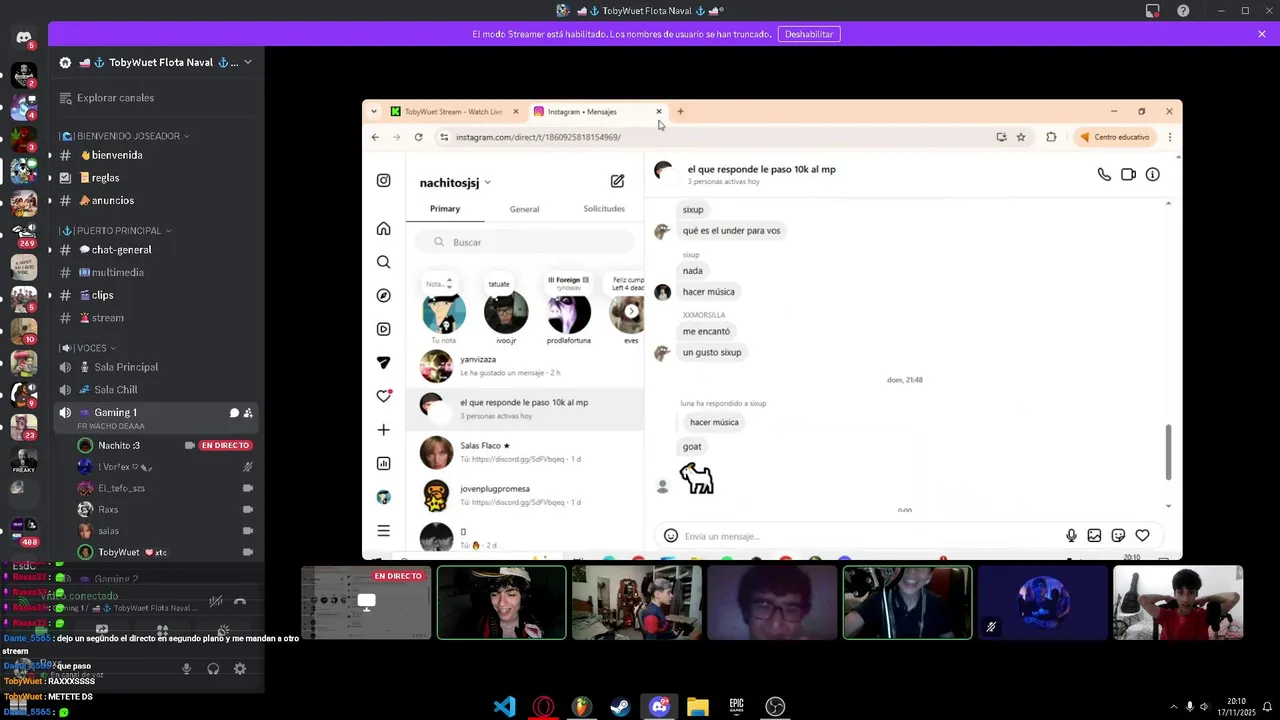Open the EN DIRECTO stream thumbnail
The image size is (1280, 720).
pos(367,602)
